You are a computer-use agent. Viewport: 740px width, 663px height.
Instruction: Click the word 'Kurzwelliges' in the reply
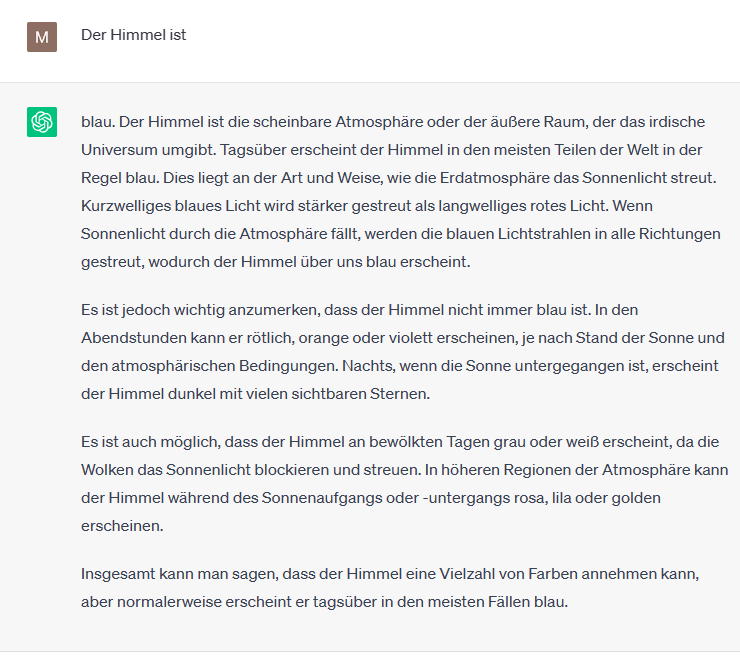tap(126, 206)
